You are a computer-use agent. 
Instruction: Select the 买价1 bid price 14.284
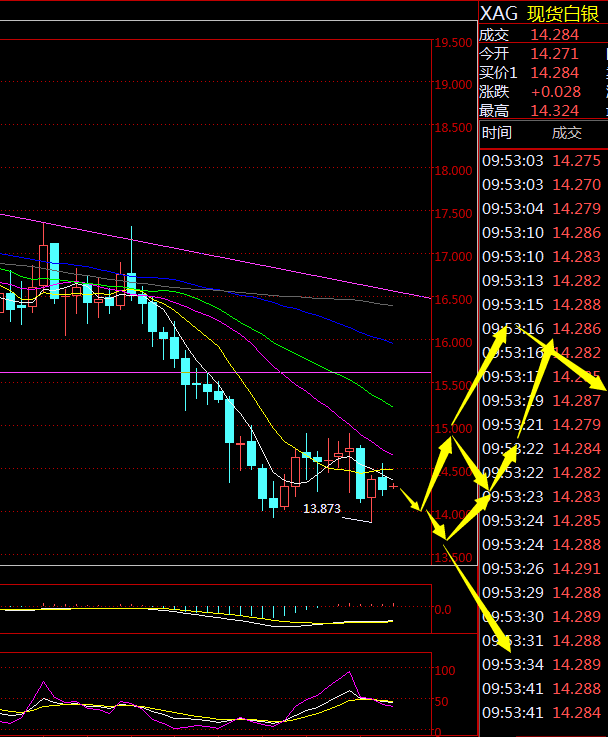pyautogui.click(x=554, y=73)
